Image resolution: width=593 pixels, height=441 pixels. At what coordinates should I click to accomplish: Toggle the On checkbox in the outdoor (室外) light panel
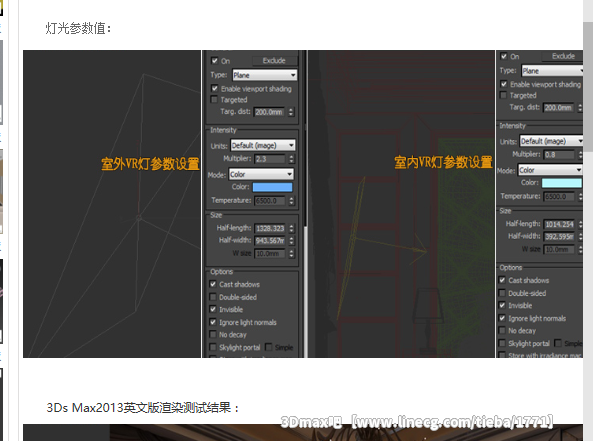(x=214, y=61)
